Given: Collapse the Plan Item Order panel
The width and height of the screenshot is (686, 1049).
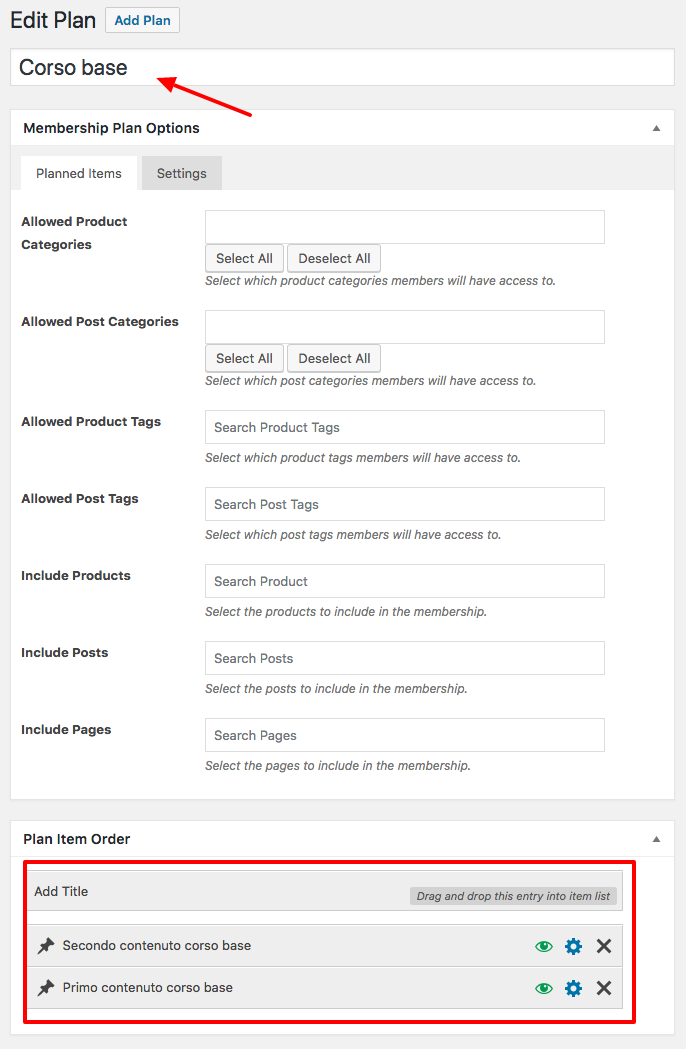Looking at the screenshot, I should click(x=657, y=839).
